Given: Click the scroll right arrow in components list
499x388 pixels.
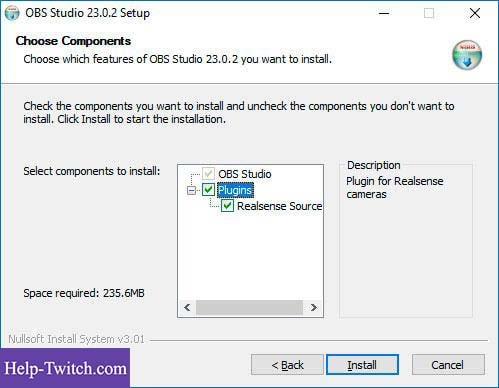Looking at the screenshot, I should tap(313, 307).
